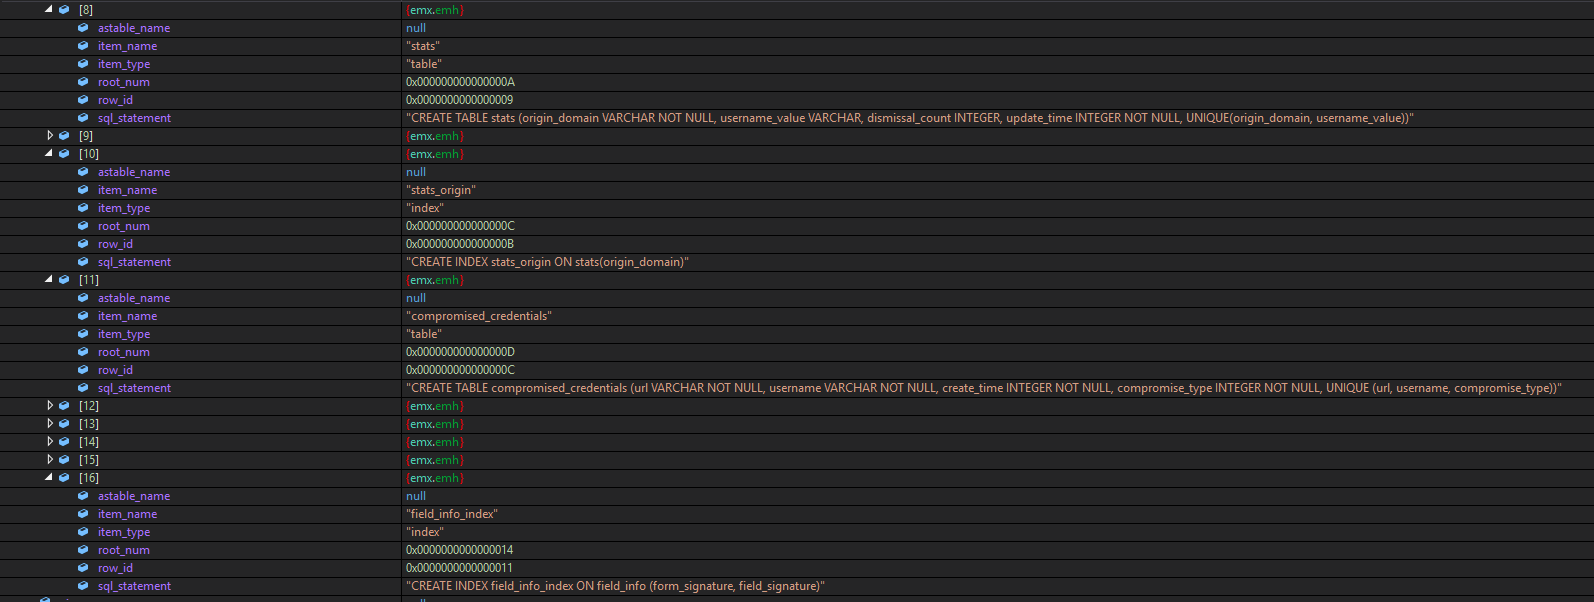Click the "stats_origin" name value
Screen dimensions: 1594x602
(440, 190)
